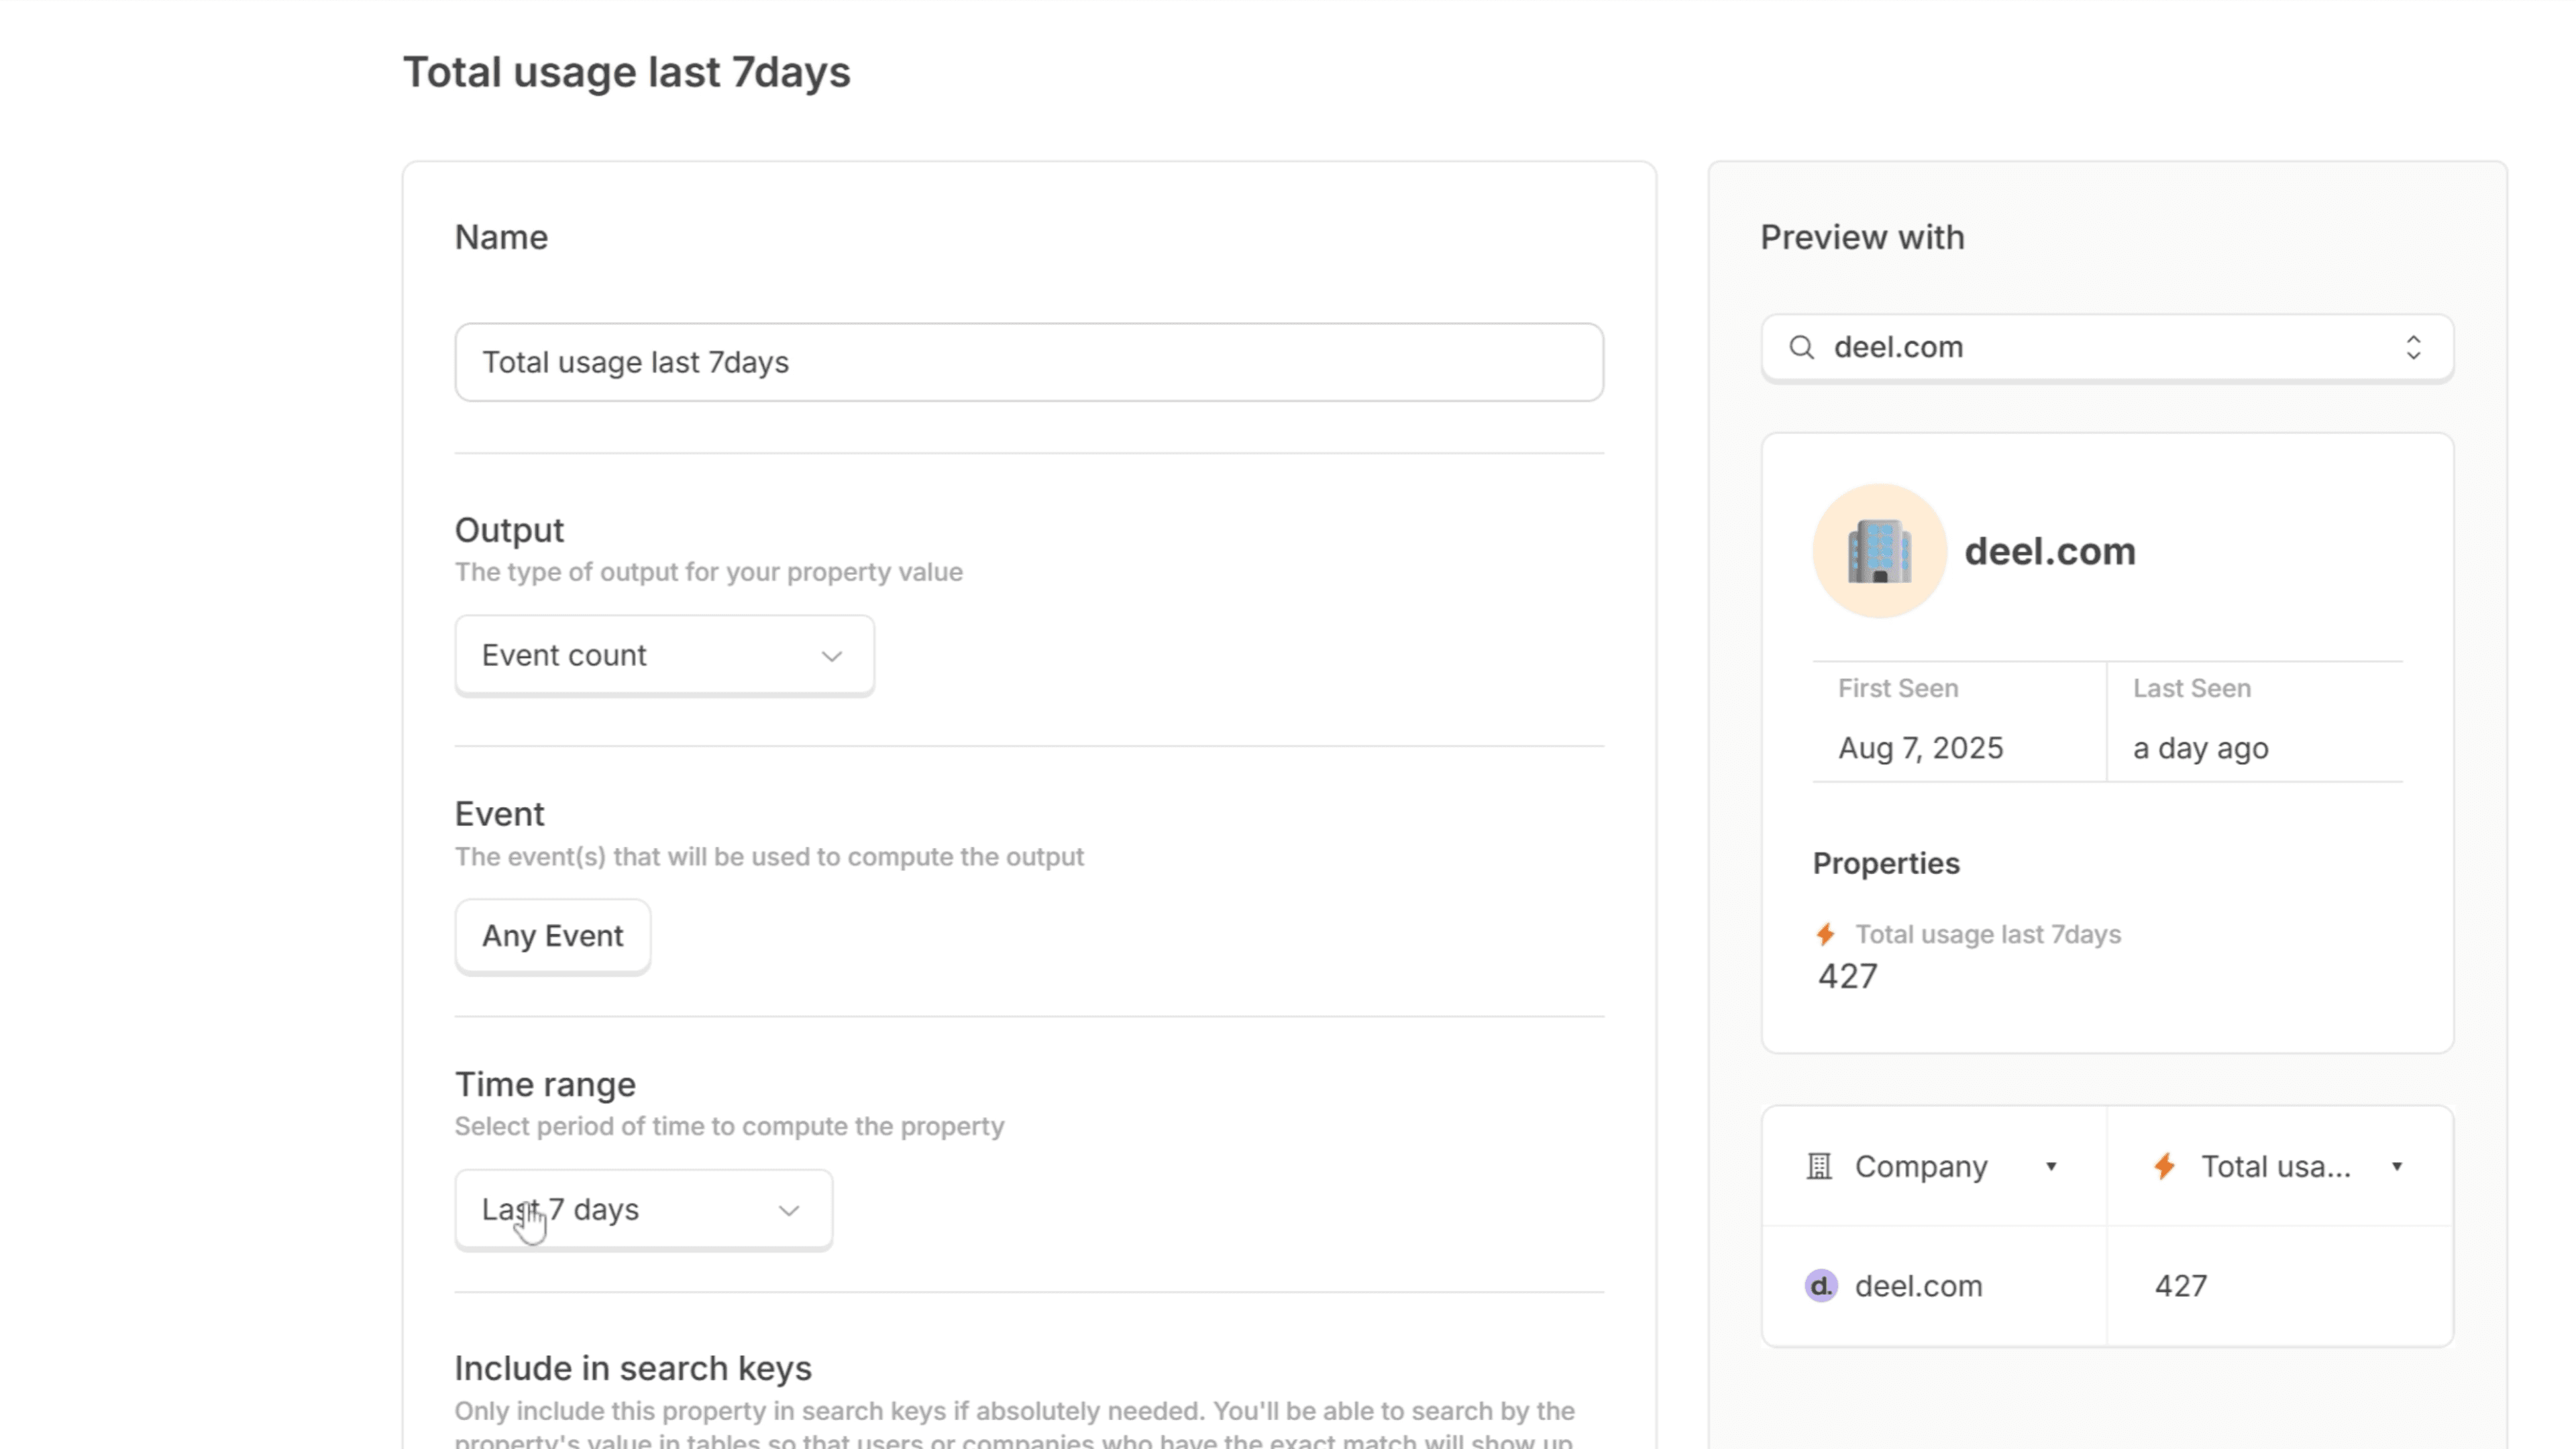Screen dimensions: 2576x1449
Task: Open the Event count output dropdown
Action: coord(664,655)
